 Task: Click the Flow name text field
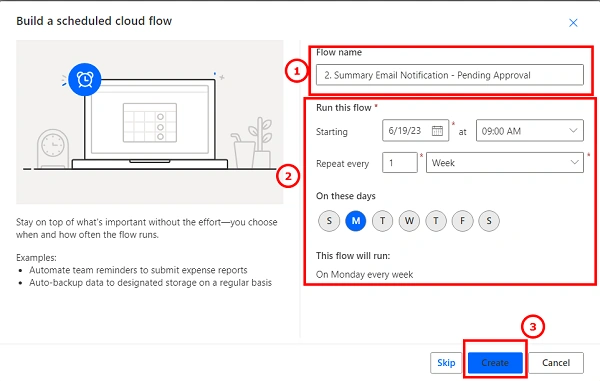pos(450,75)
